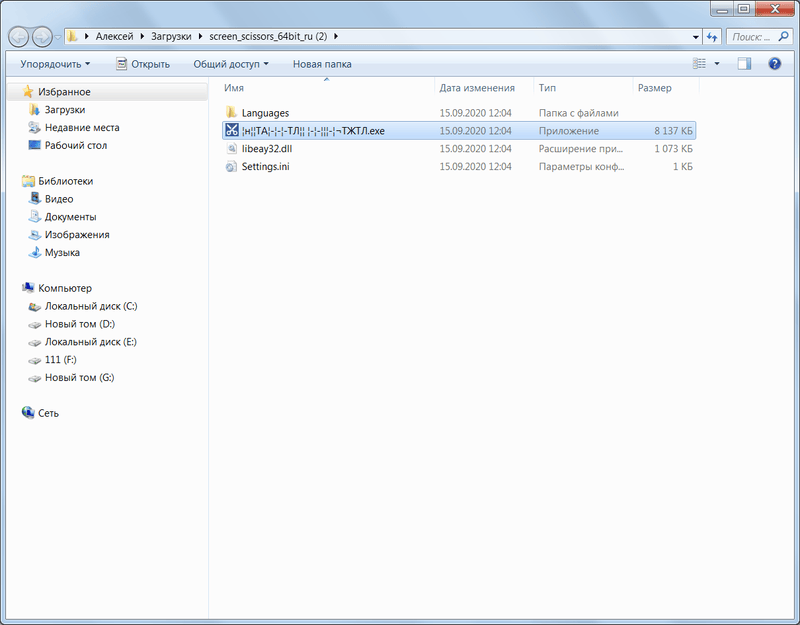The width and height of the screenshot is (800, 625).
Task: Click the Открыть toolbar button
Action: click(x=143, y=64)
